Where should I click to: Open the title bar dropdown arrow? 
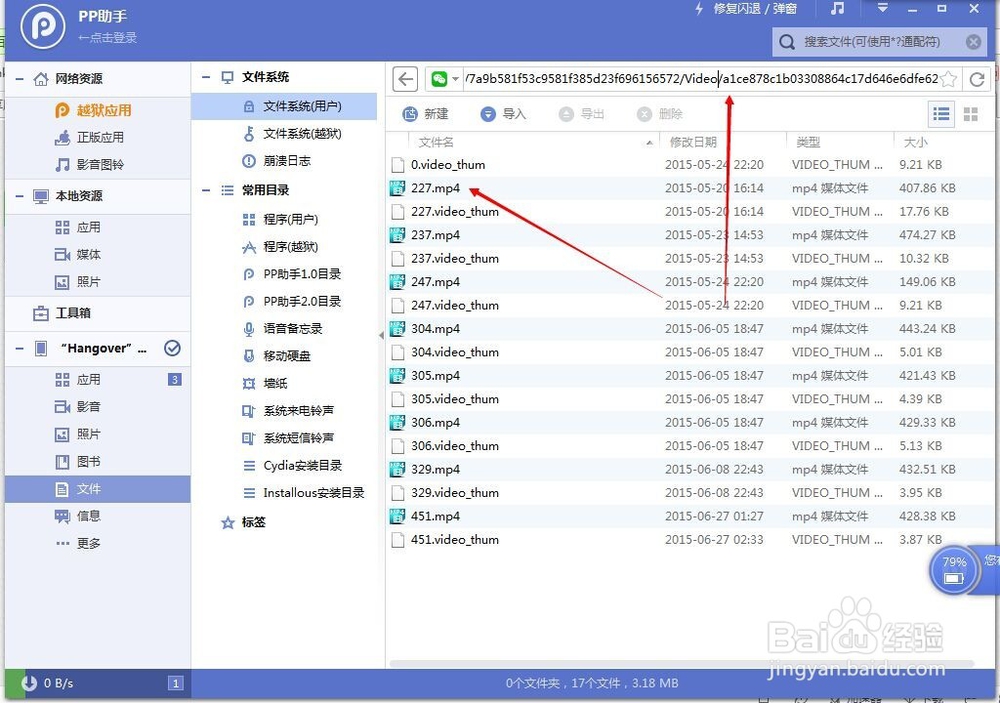pos(880,9)
